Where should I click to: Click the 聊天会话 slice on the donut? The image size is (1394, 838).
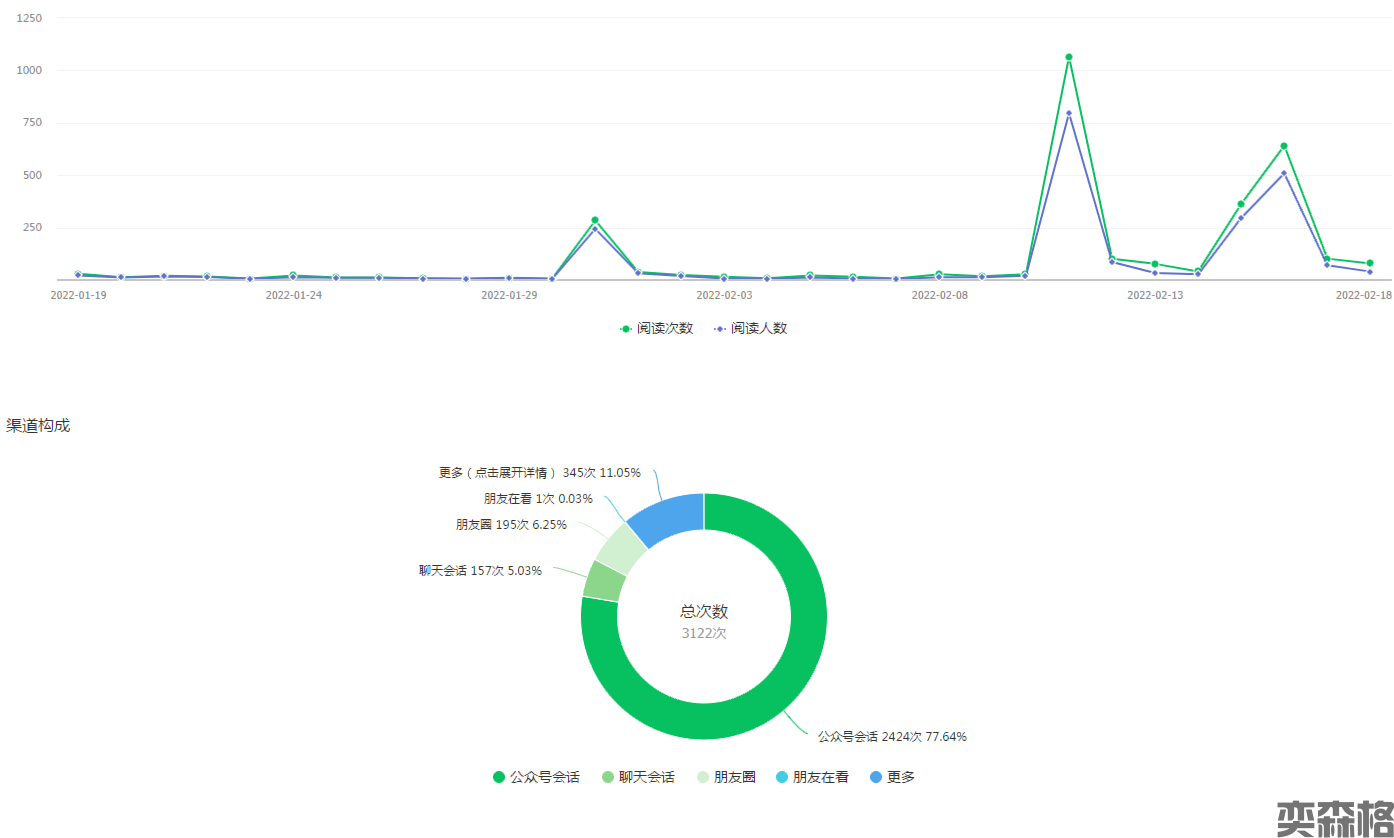(604, 581)
